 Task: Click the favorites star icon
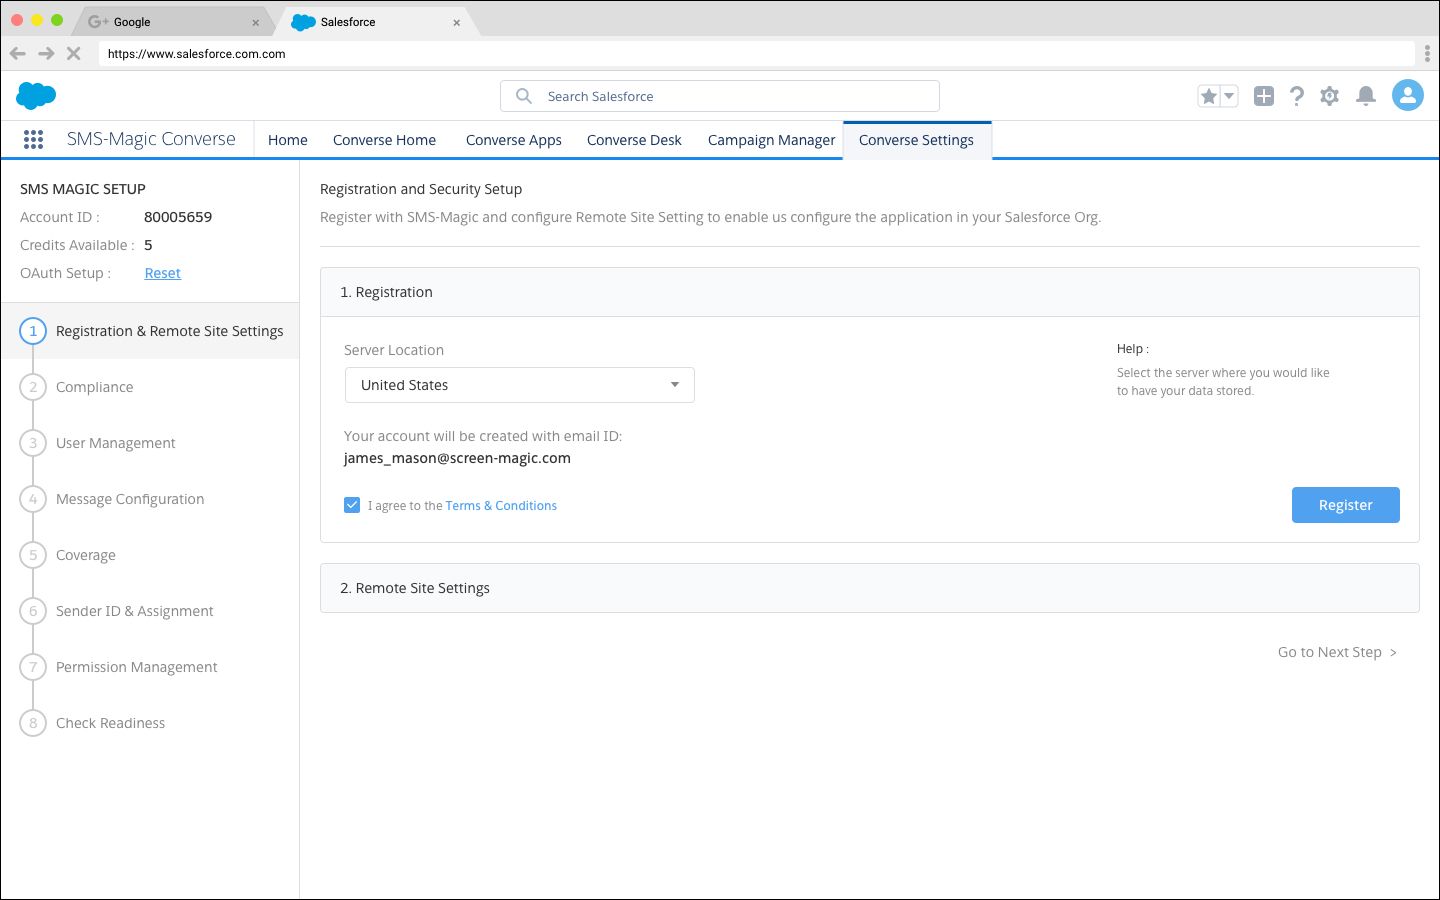1209,96
